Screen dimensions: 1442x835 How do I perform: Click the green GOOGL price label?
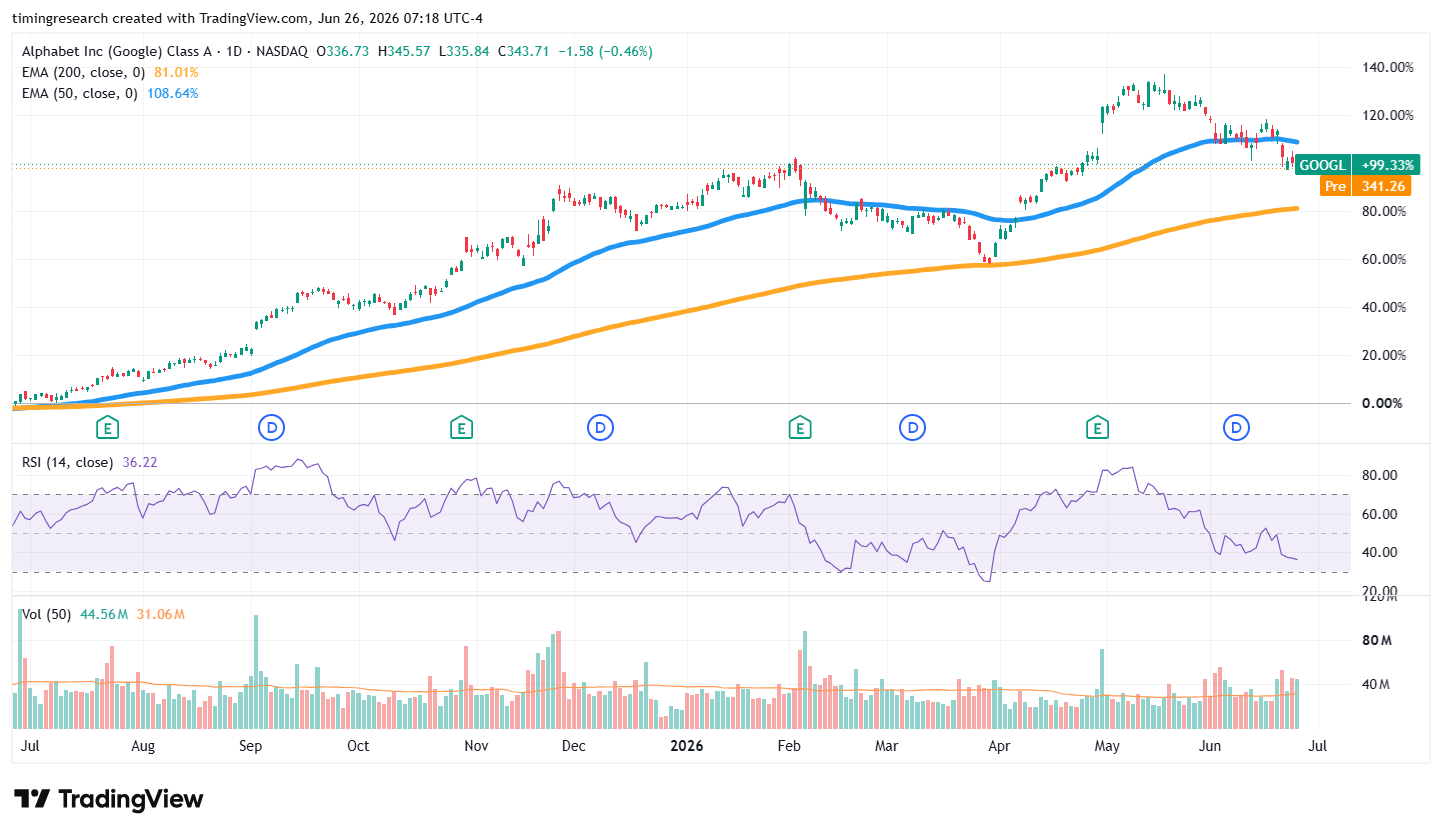pyautogui.click(x=1322, y=164)
